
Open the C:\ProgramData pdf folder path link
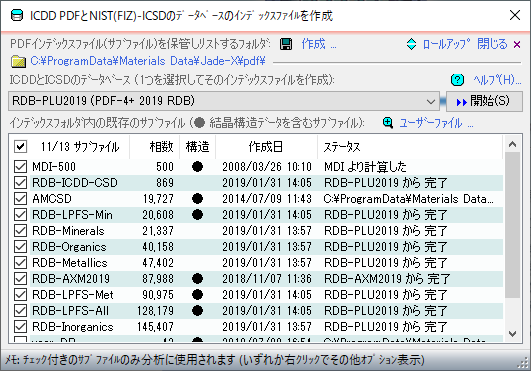pyautogui.click(x=148, y=61)
